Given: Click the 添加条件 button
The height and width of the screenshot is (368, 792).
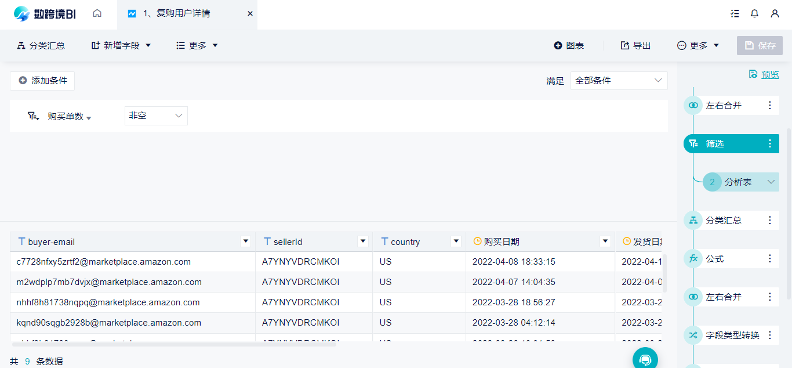Looking at the screenshot, I should point(42,81).
